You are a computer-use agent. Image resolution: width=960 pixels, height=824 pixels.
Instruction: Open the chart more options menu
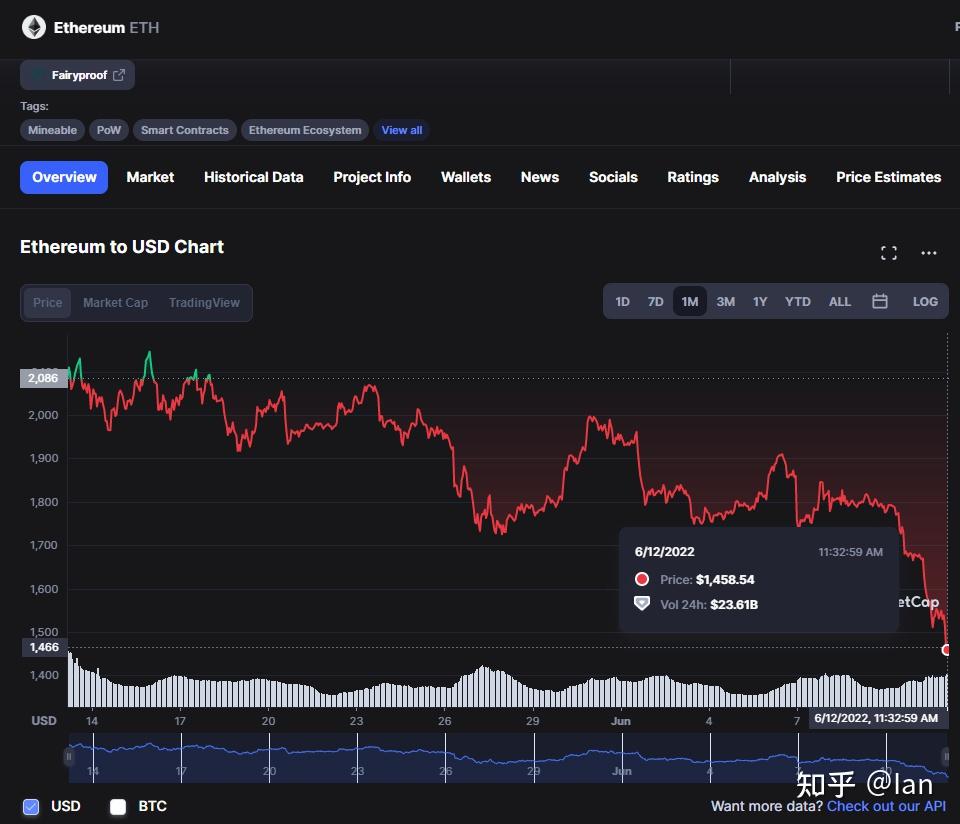[928, 253]
